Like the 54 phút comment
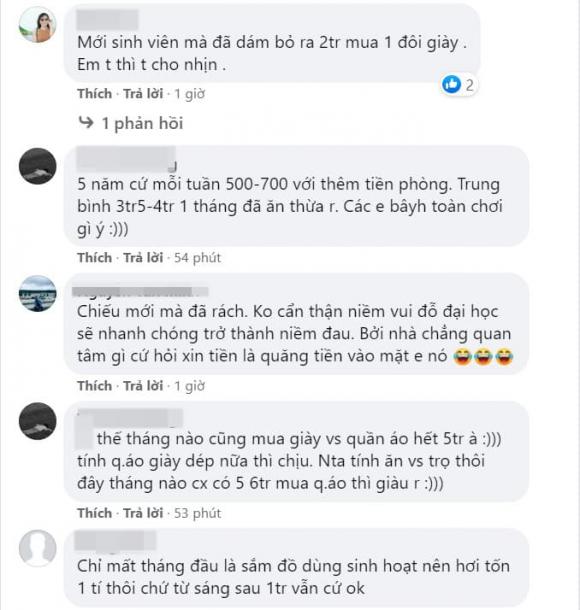 pos(95,258)
